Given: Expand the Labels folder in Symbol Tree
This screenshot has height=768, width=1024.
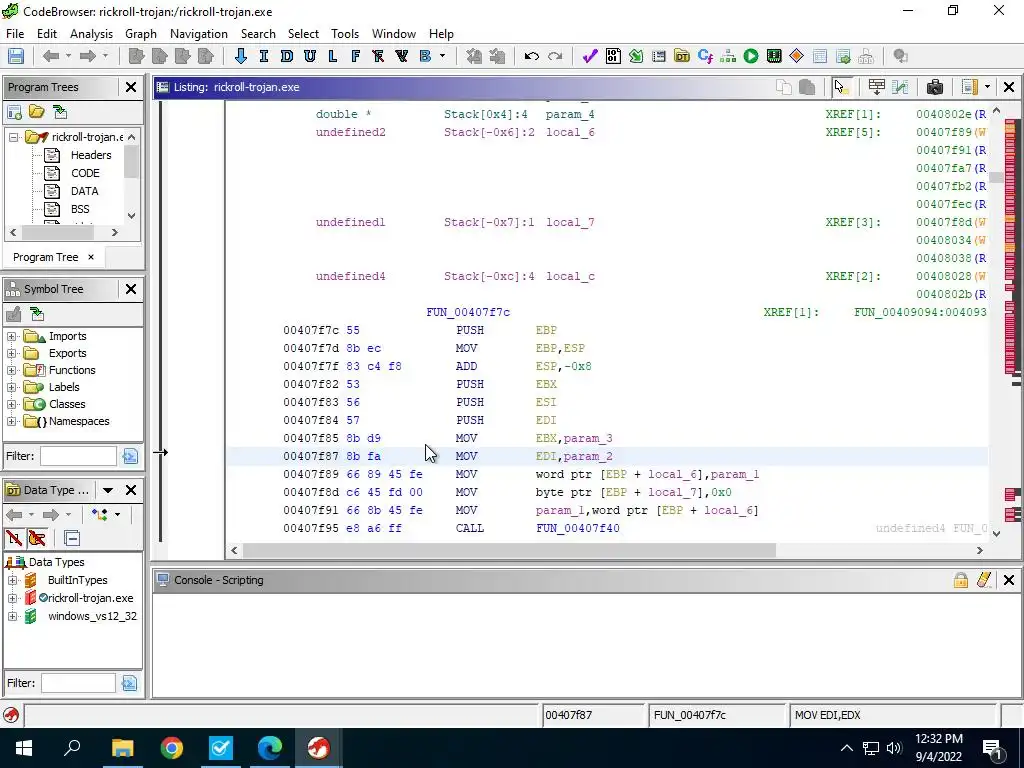Looking at the screenshot, I should (x=12, y=387).
